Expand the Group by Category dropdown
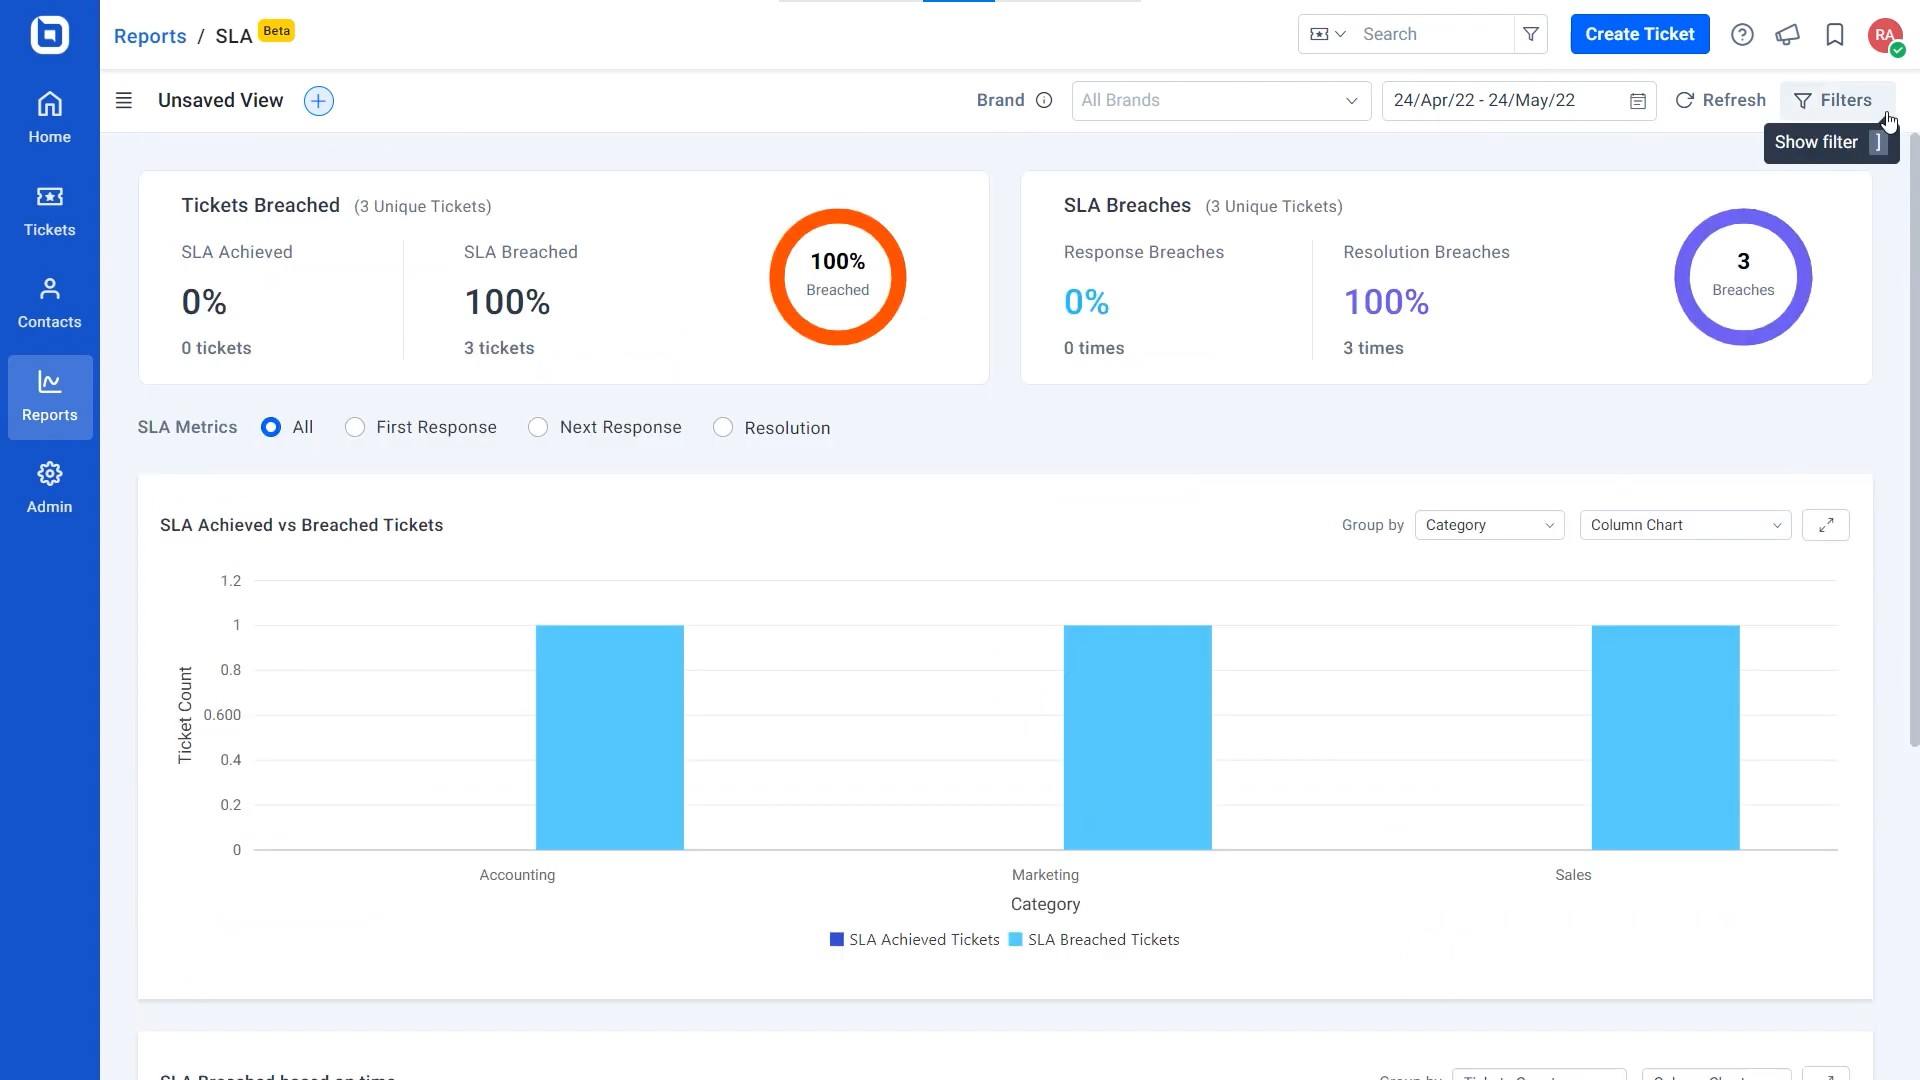The image size is (1920, 1080). click(x=1487, y=525)
